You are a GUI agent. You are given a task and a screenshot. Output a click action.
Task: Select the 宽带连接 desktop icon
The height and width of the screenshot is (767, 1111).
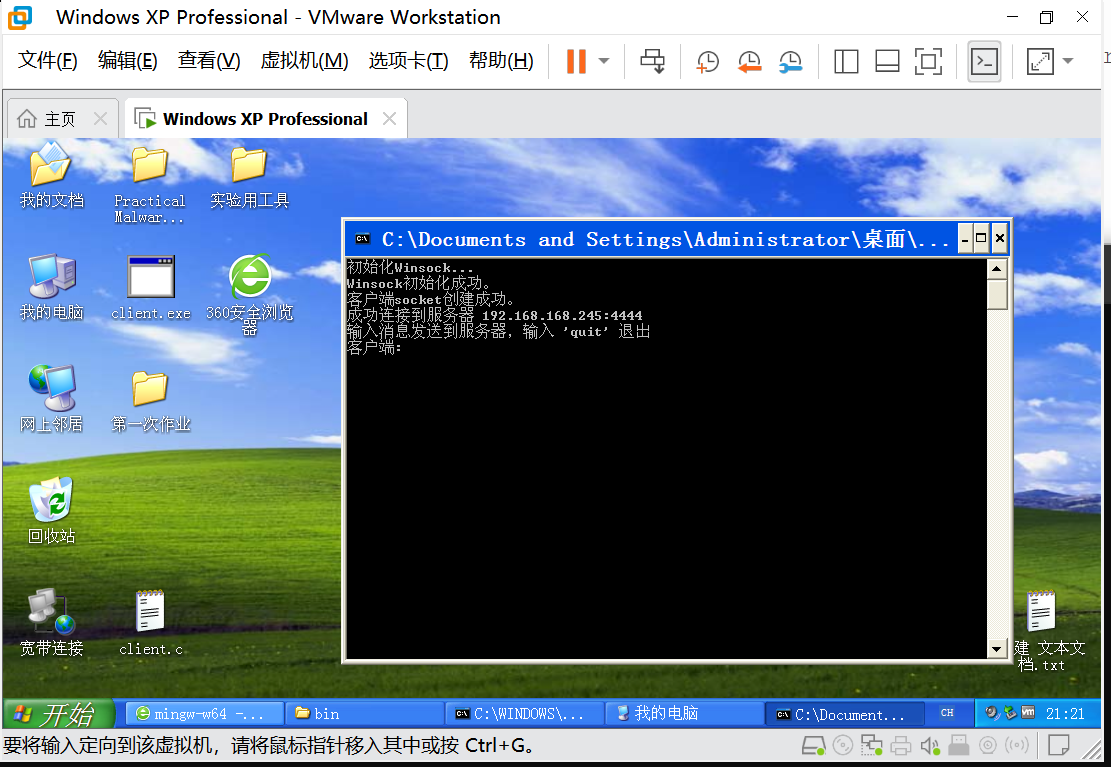tap(51, 622)
